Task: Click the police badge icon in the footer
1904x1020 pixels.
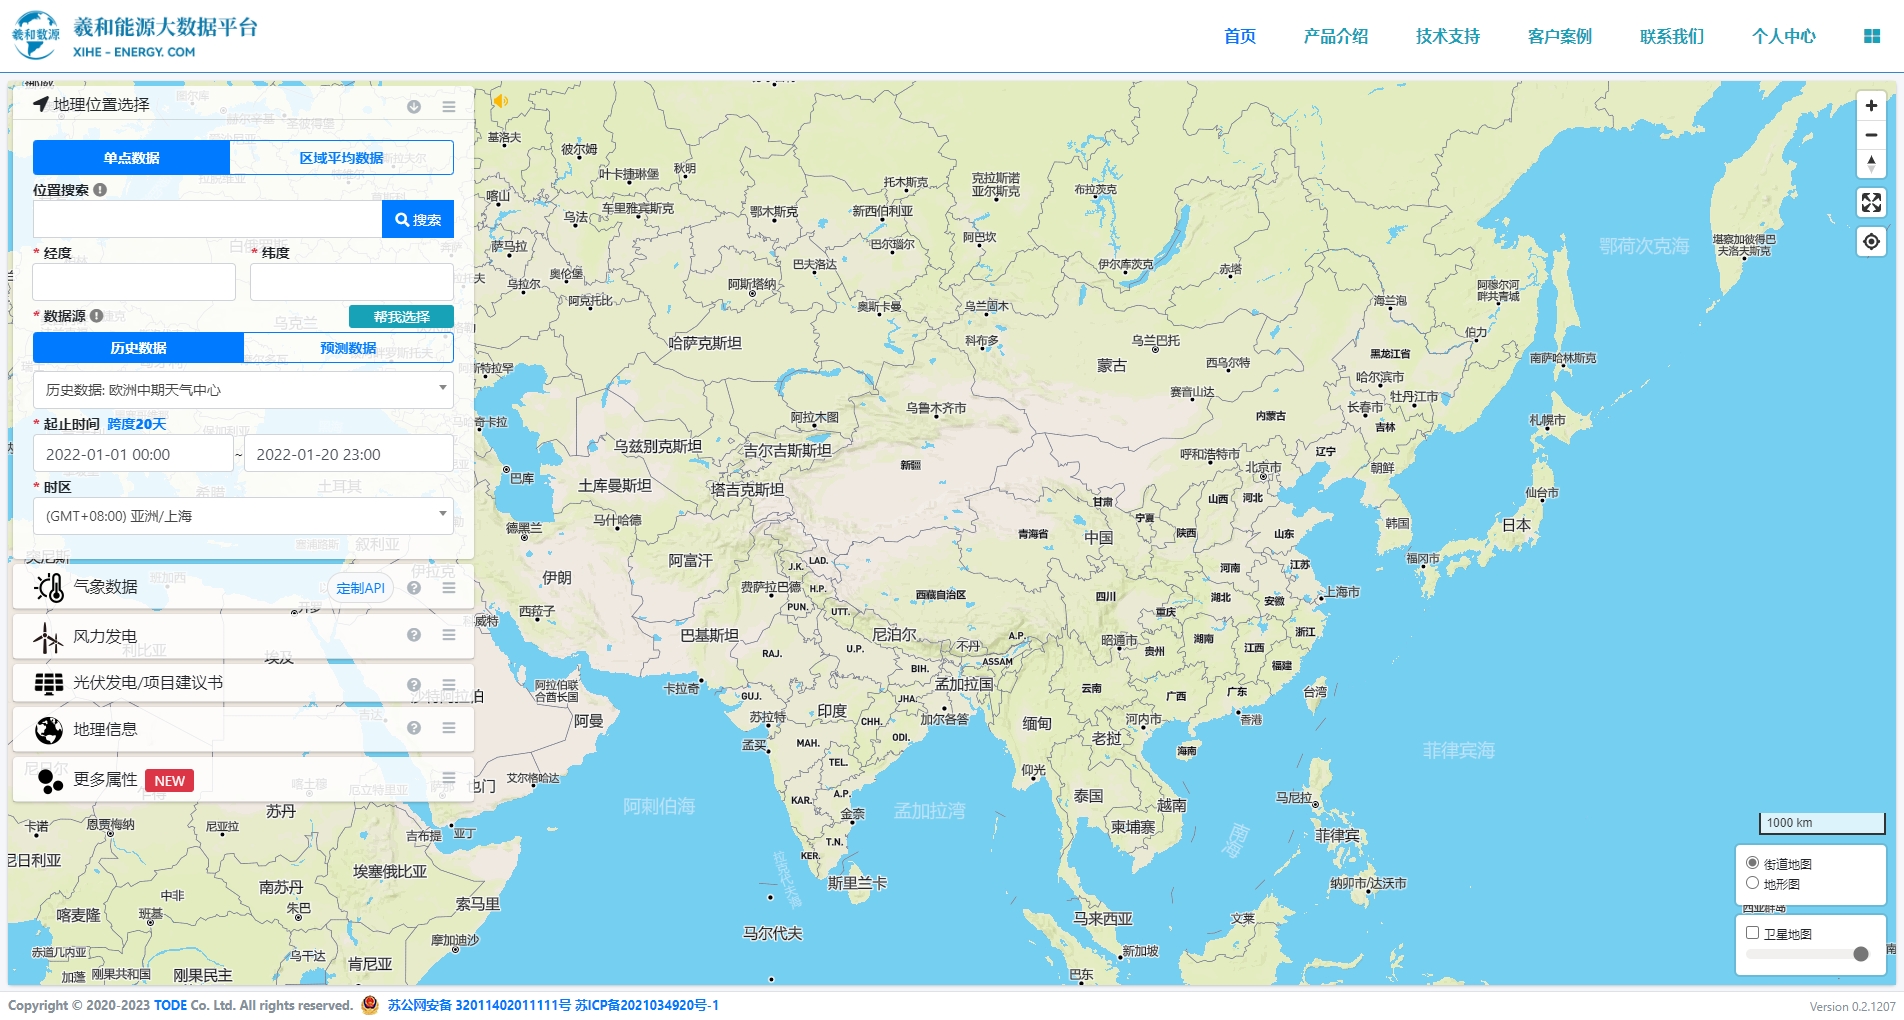Action: pyautogui.click(x=370, y=1005)
